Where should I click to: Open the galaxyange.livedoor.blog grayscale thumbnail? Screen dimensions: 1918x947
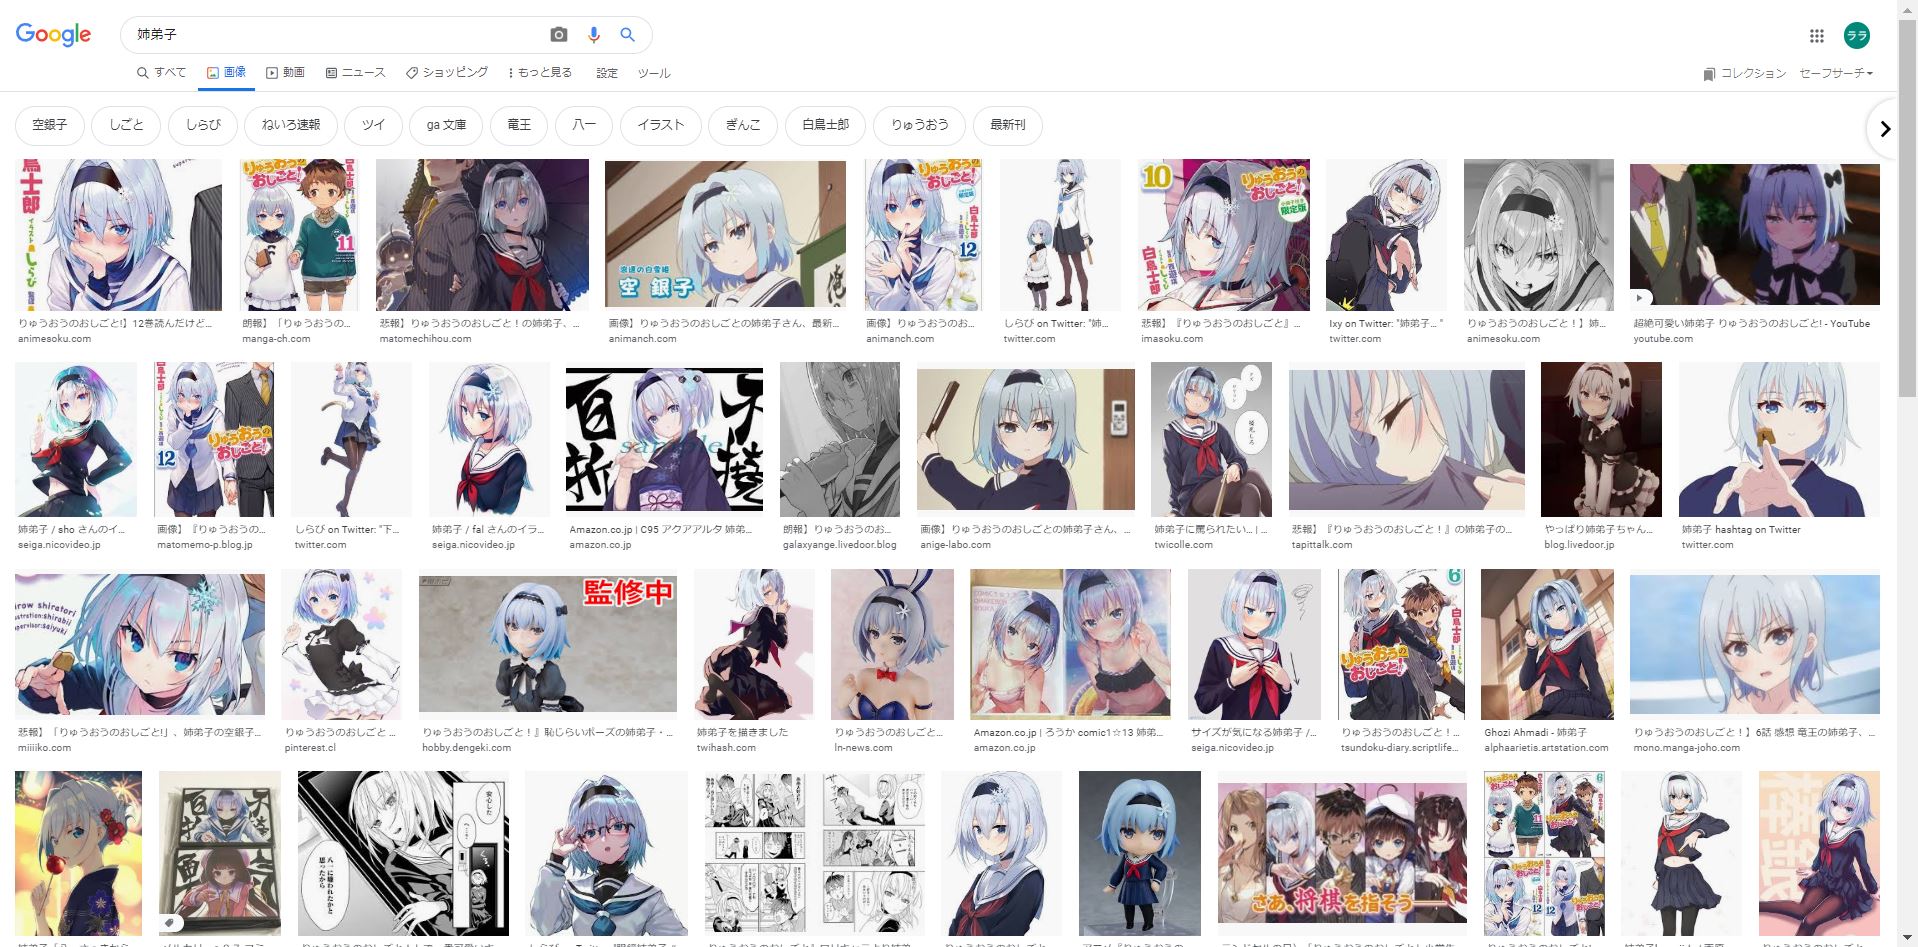pyautogui.click(x=840, y=440)
